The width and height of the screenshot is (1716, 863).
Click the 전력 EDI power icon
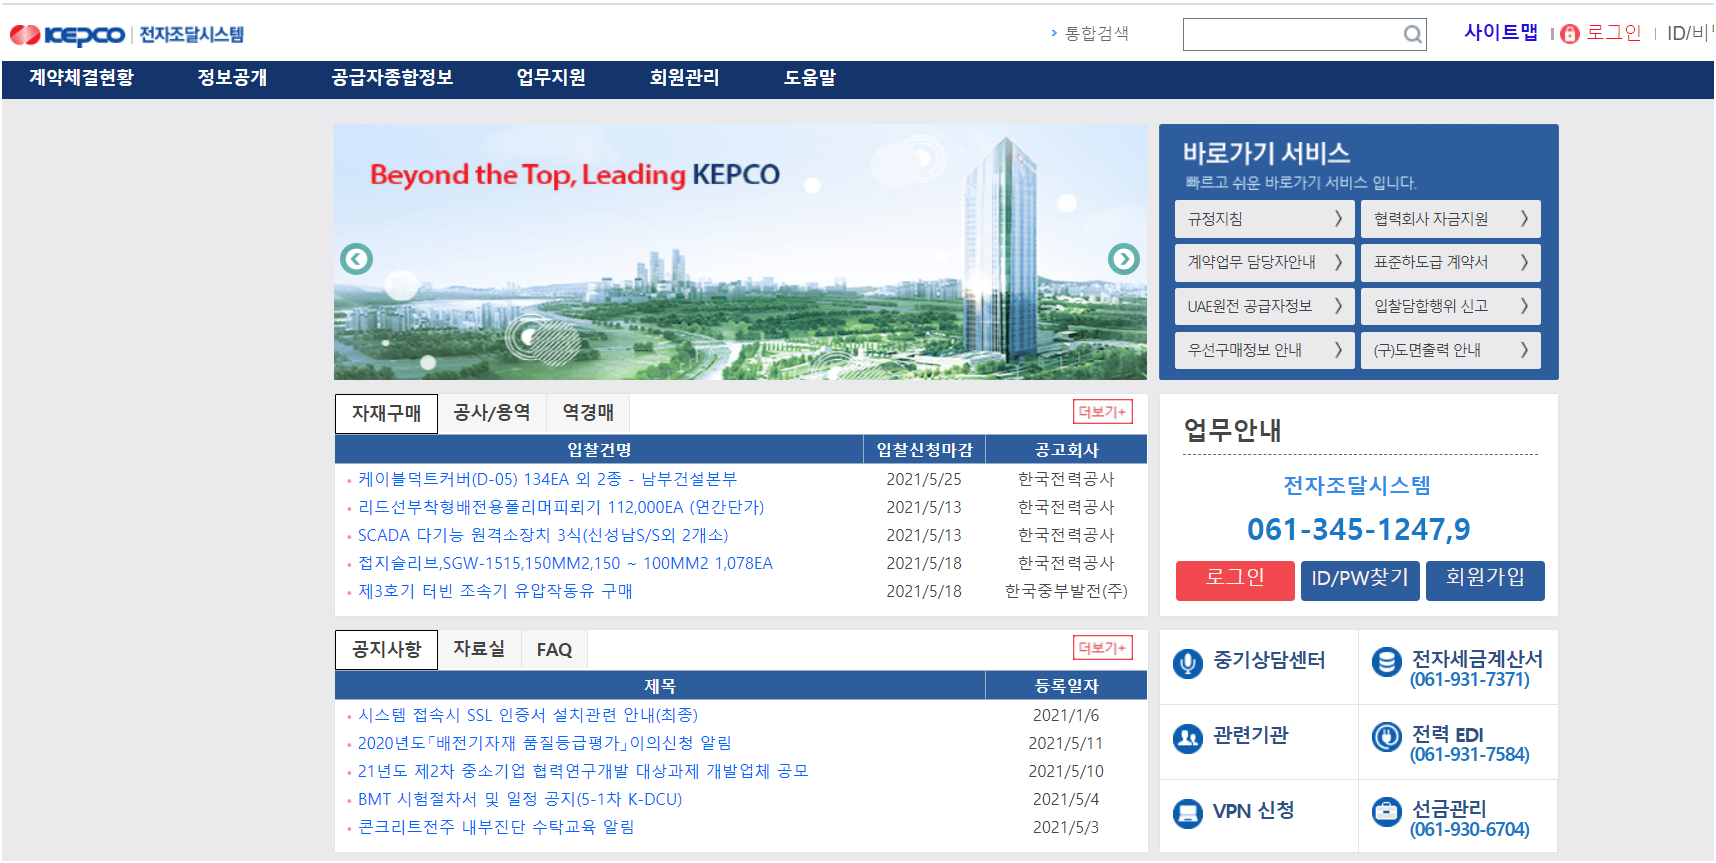(x=1386, y=737)
